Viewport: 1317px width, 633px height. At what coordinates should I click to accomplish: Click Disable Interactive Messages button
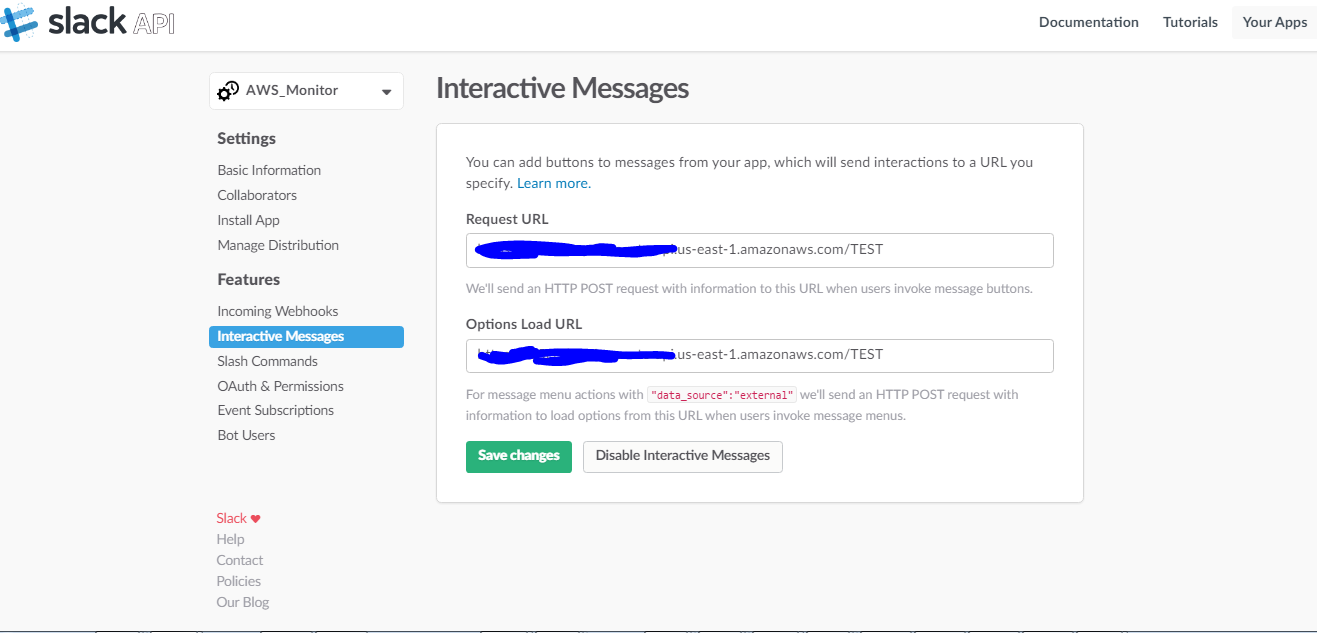pyautogui.click(x=683, y=456)
